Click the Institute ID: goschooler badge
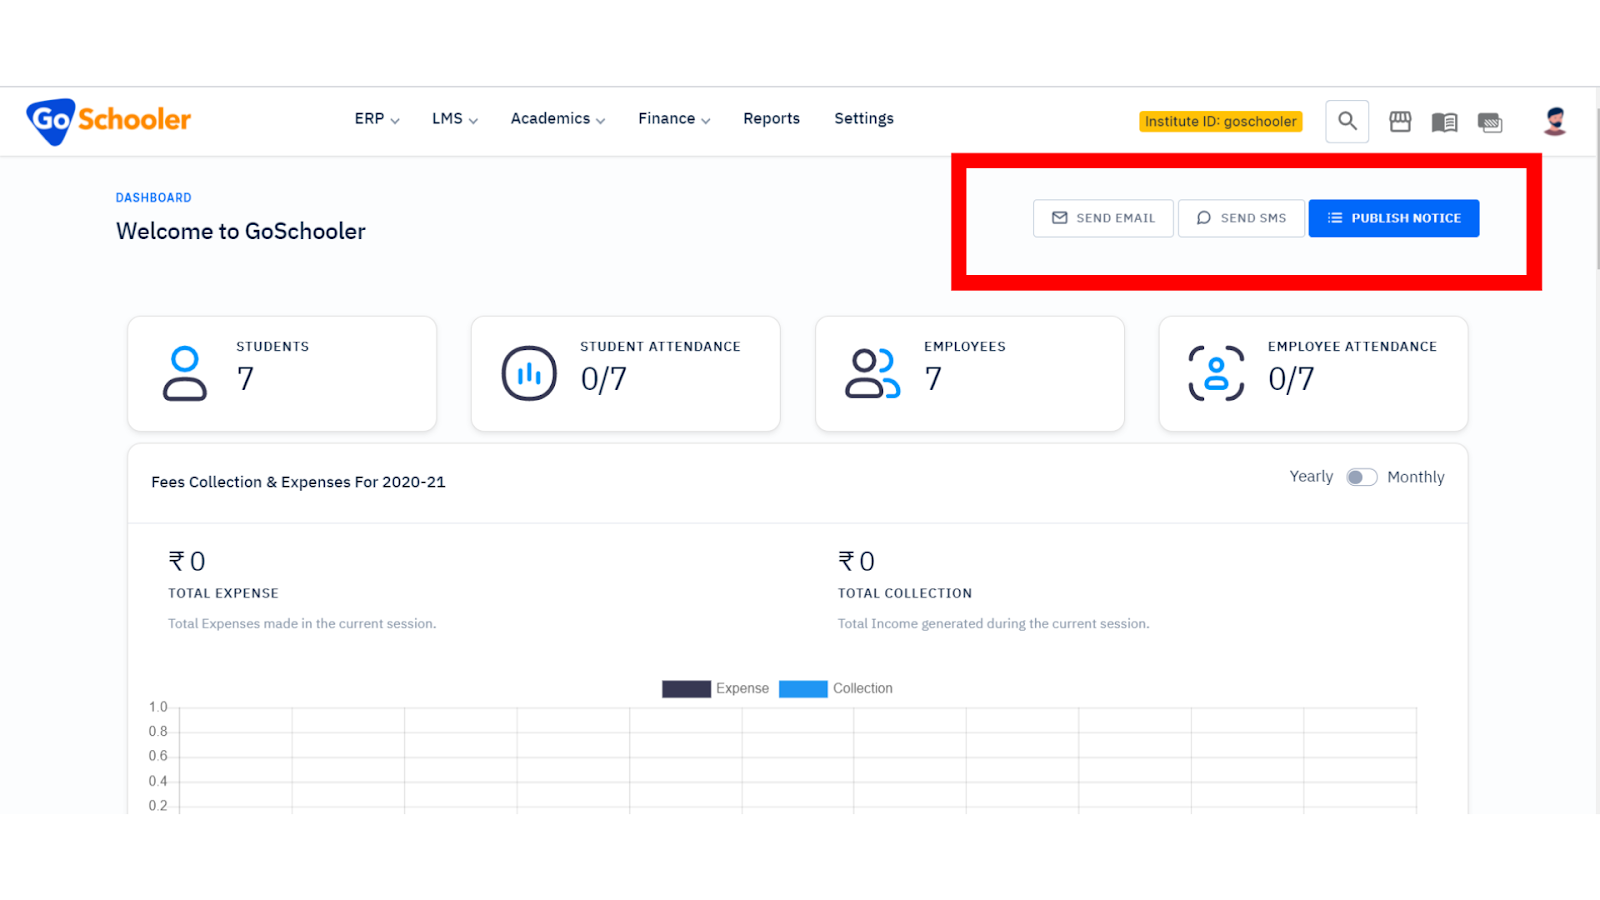The image size is (1600, 900). click(1221, 121)
